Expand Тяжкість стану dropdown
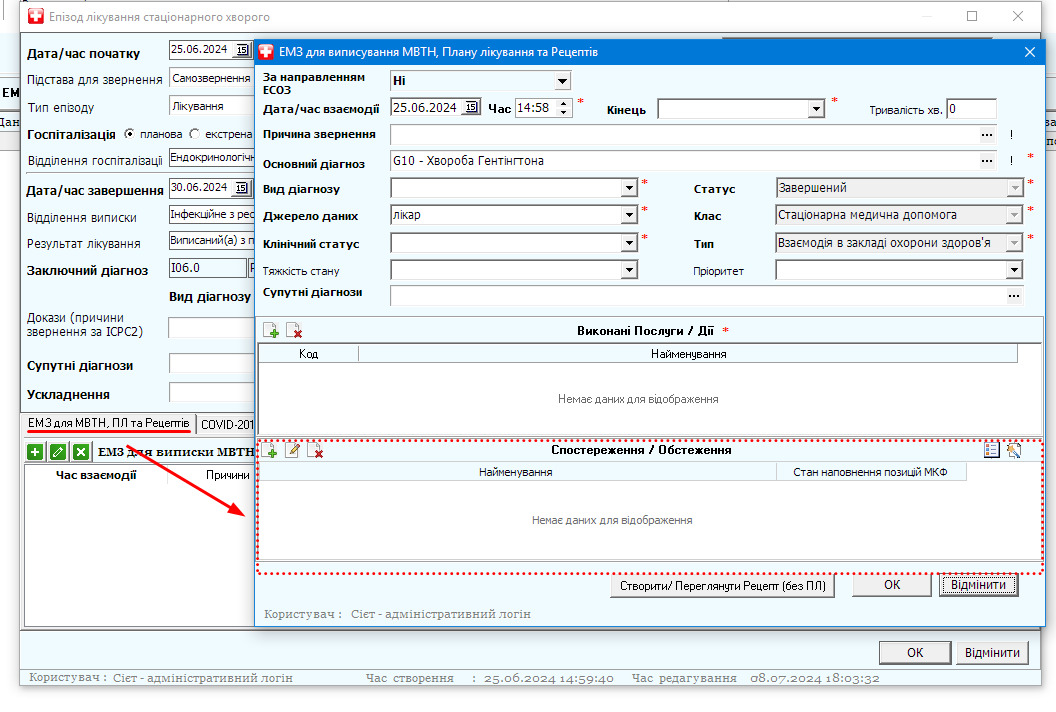Viewport: 1056px width, 712px height. pos(629,270)
